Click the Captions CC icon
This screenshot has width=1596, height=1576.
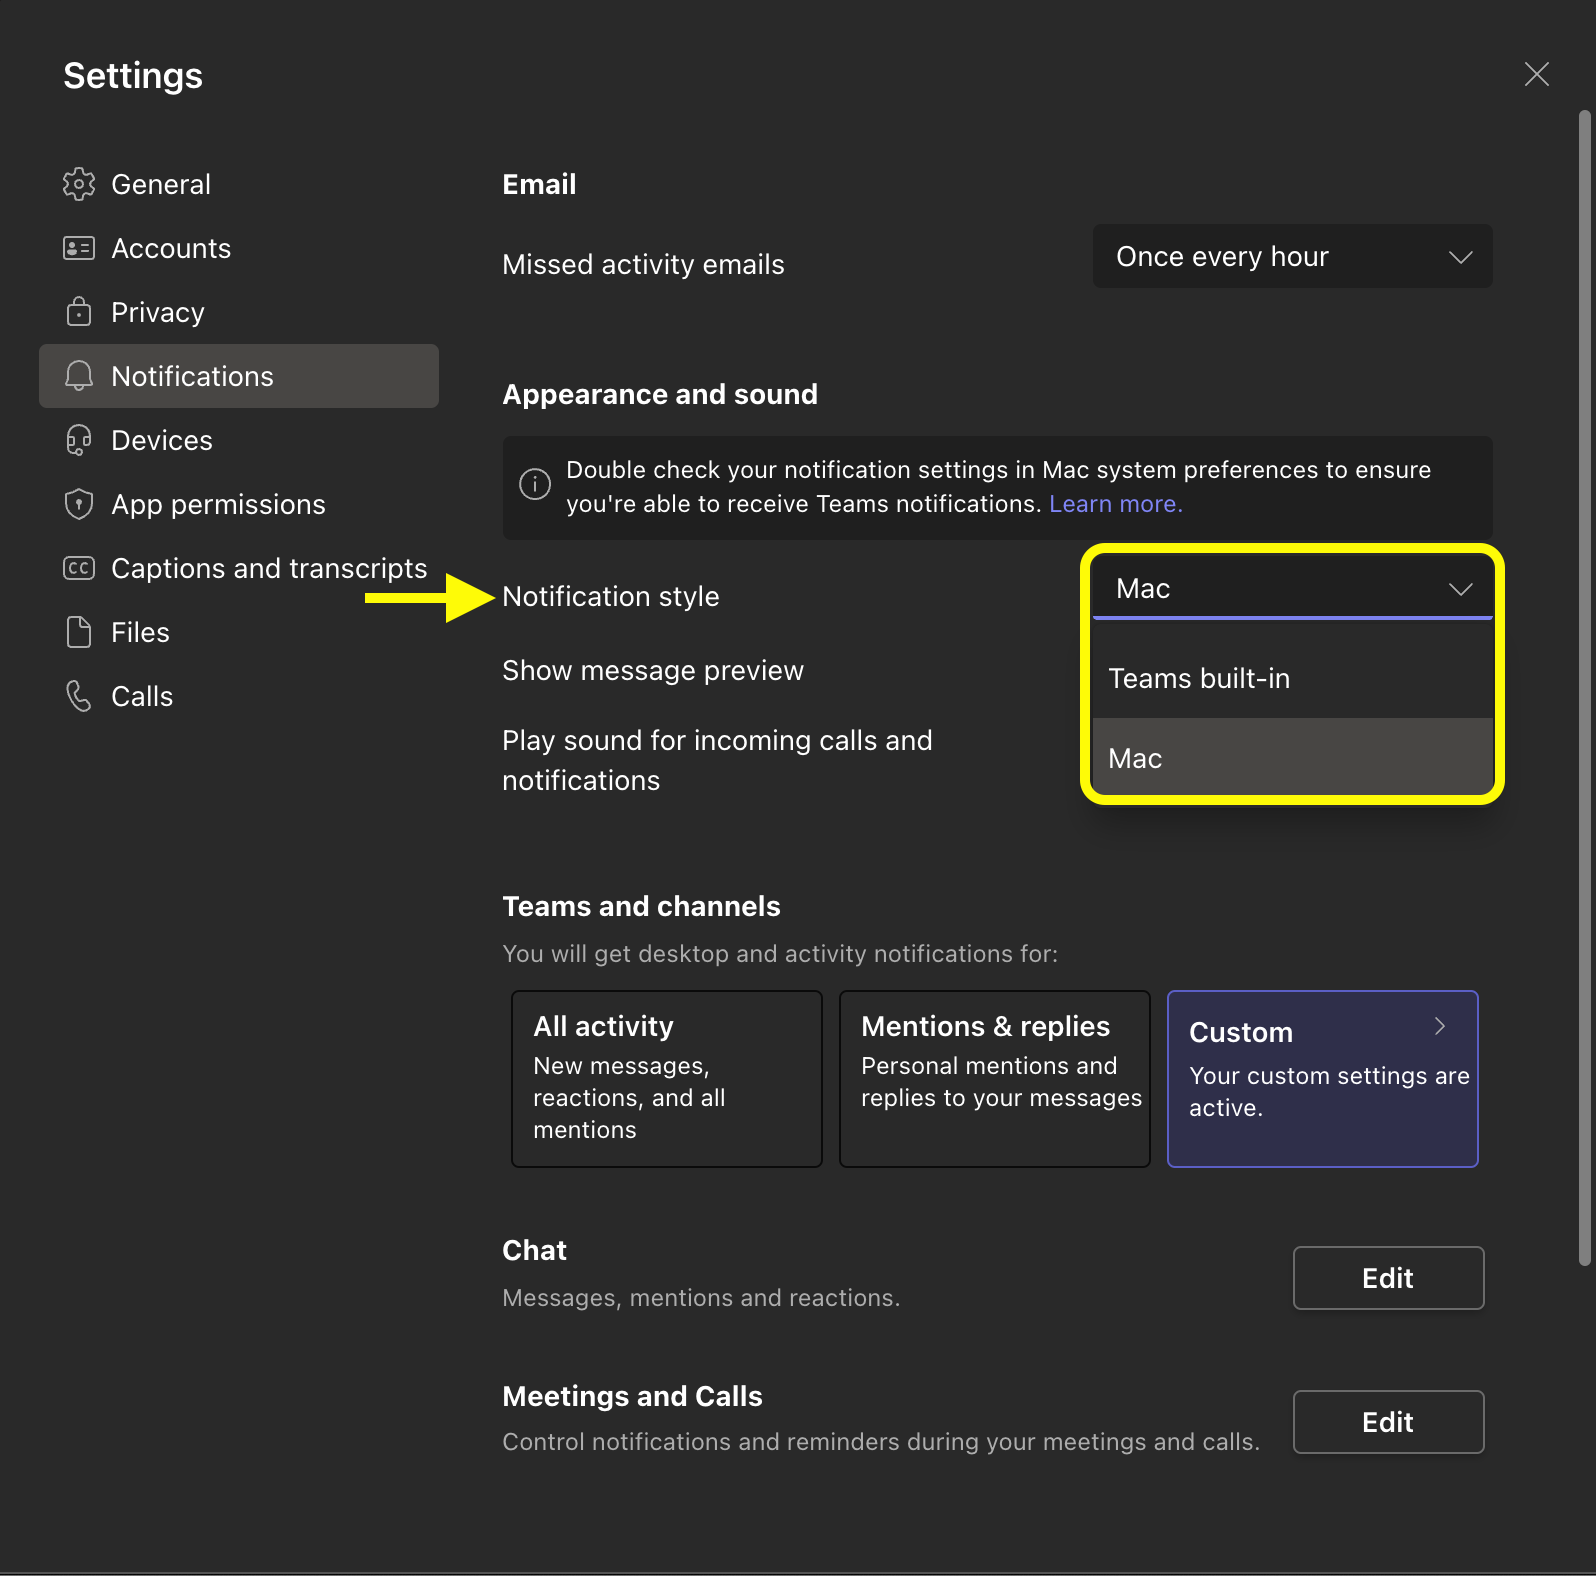point(79,568)
